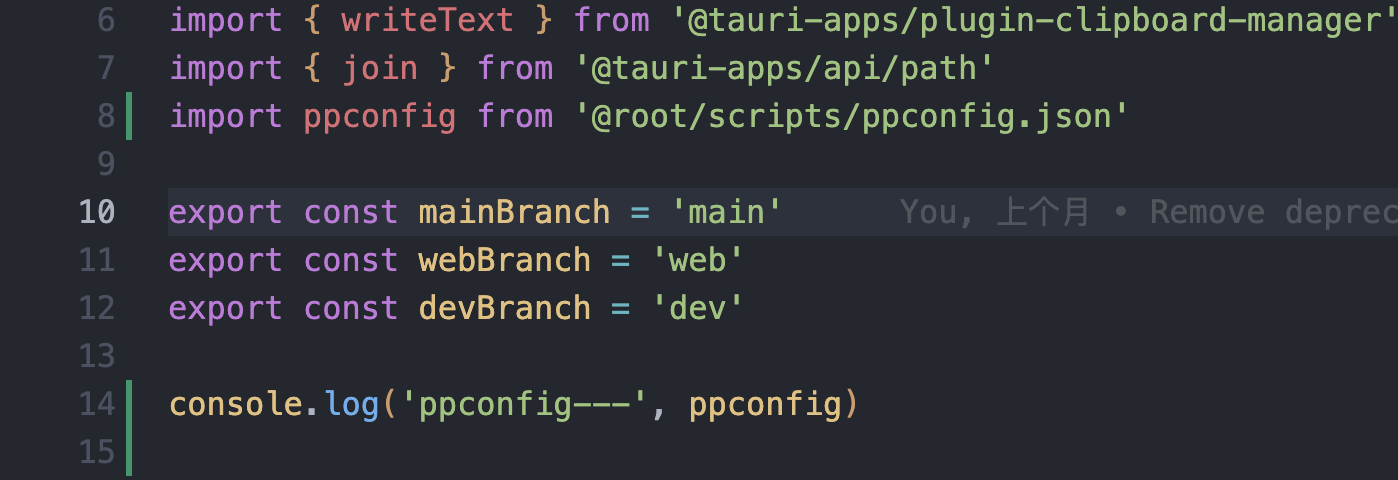1398x480 pixels.
Task: Click the 'devBranch' constant name
Action: click(505, 308)
